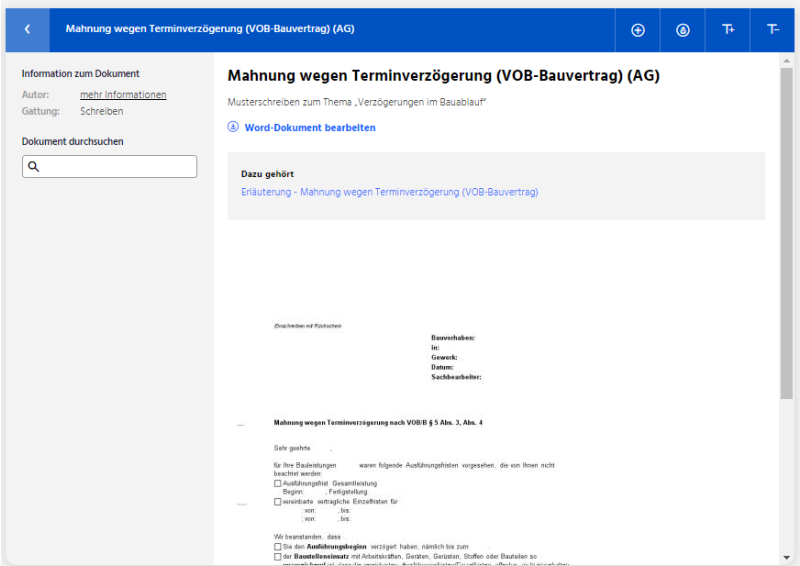Click the Mahnung wegen Terminverzögerung page heading
The image size is (800, 566).
(443, 76)
